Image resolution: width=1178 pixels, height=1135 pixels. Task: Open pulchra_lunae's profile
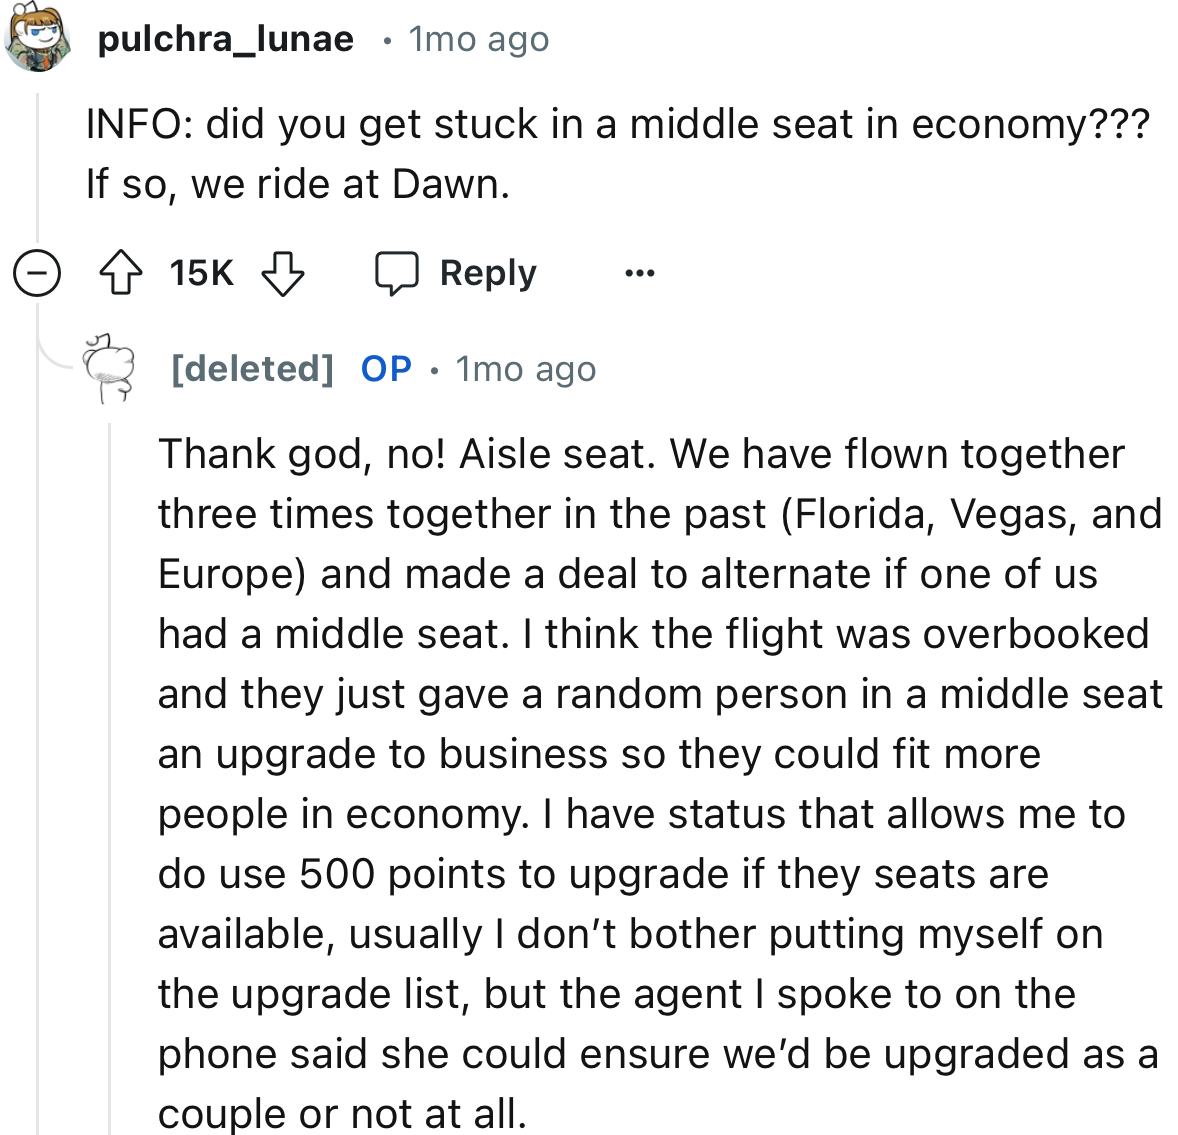tap(225, 38)
